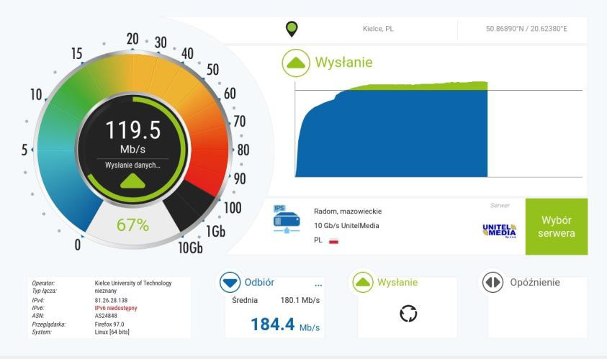
Task: Click the green upload arrow inside gauge
Action: (x=133, y=181)
